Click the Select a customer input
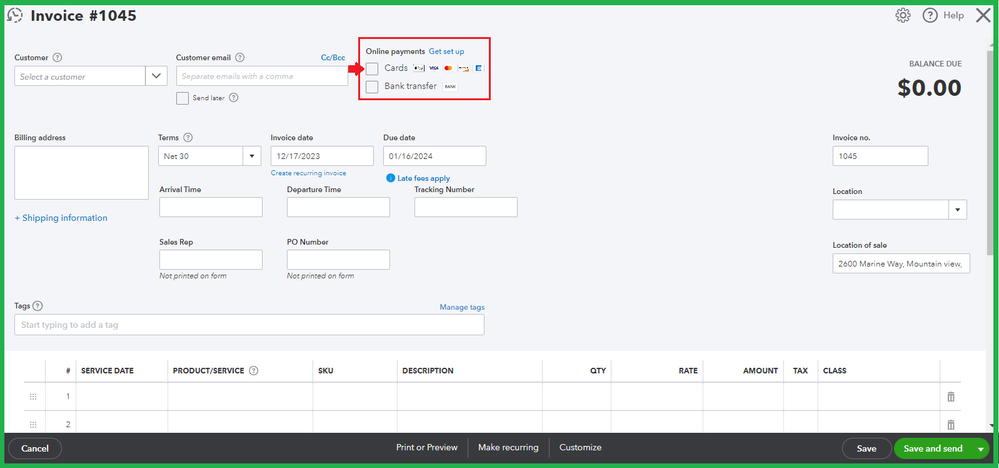 click(80, 76)
